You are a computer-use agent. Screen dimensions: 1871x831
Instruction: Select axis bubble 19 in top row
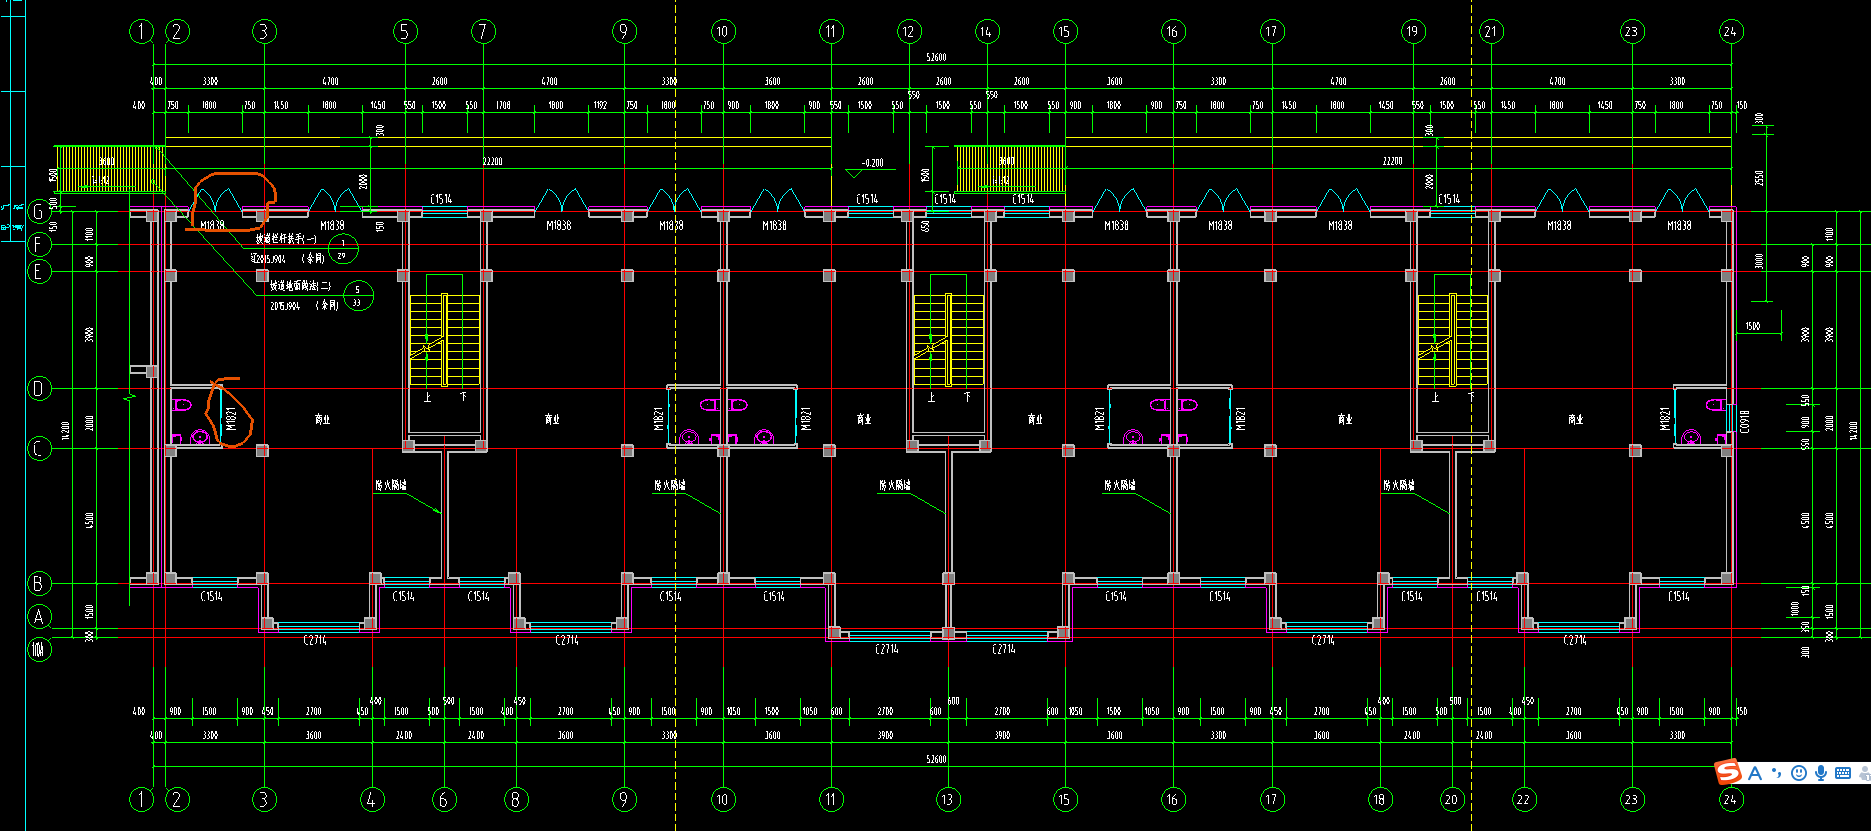click(x=1412, y=31)
